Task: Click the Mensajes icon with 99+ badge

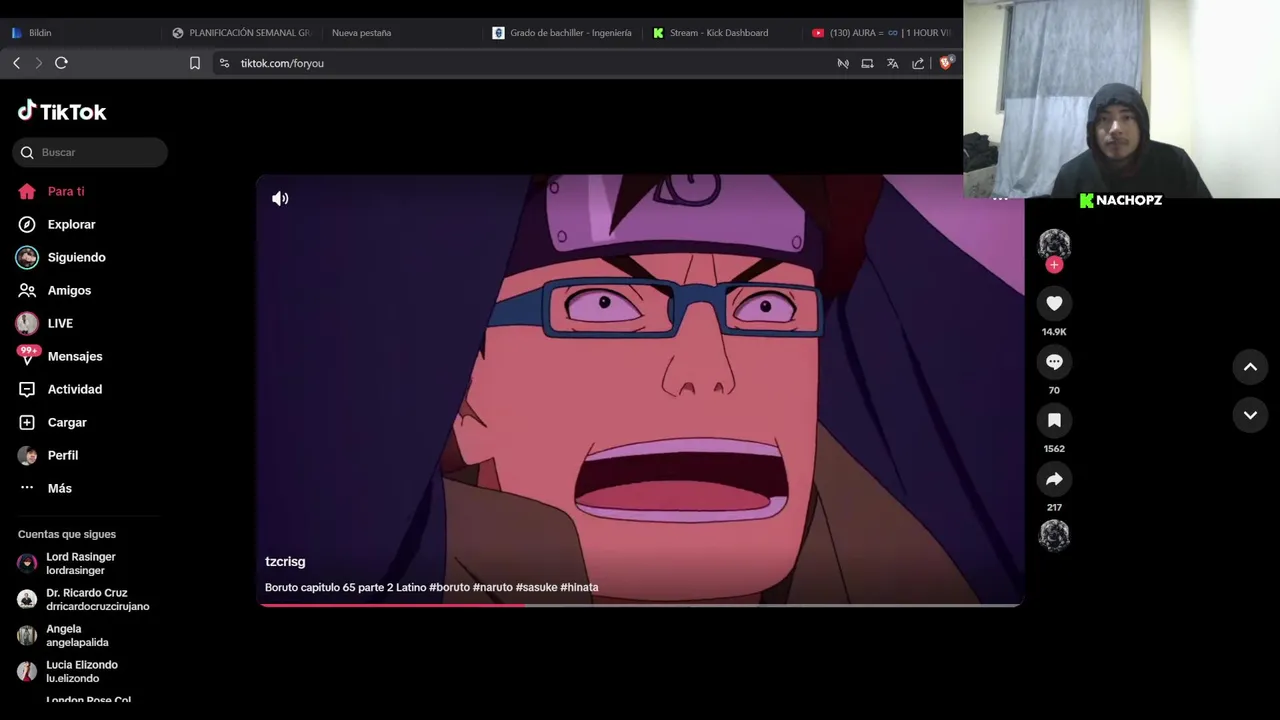Action: [27, 356]
